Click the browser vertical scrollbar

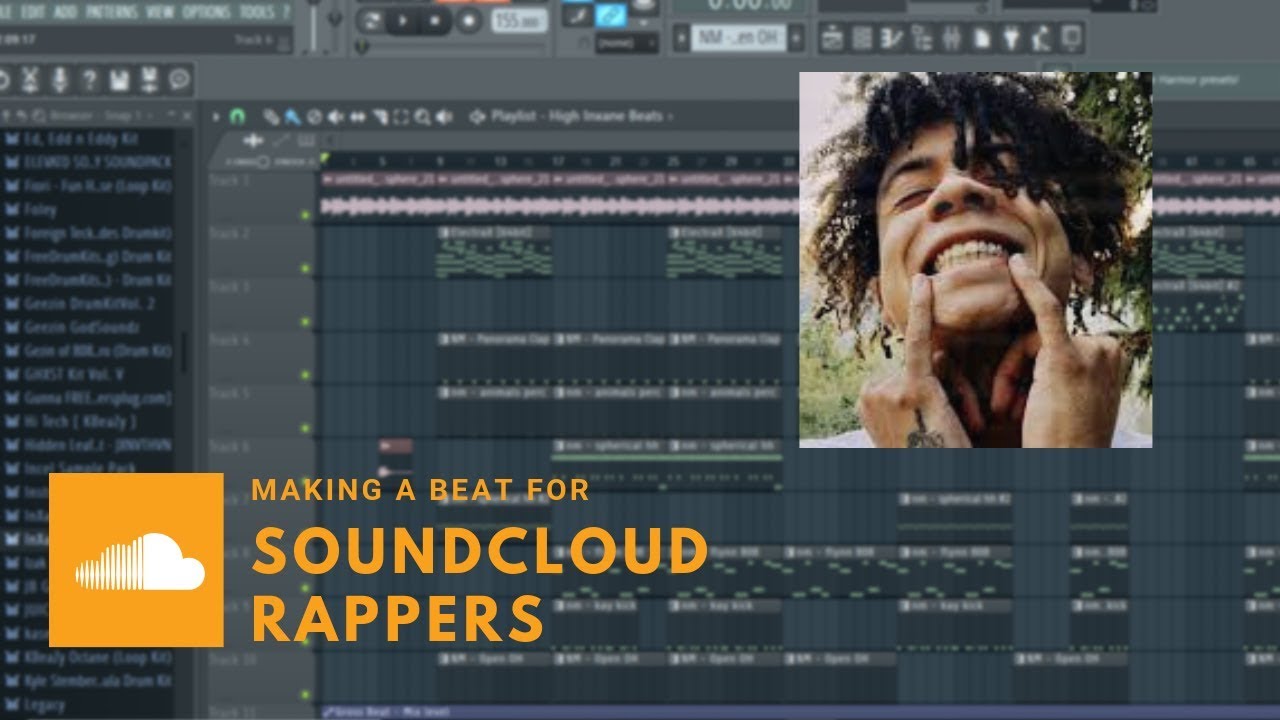182,352
